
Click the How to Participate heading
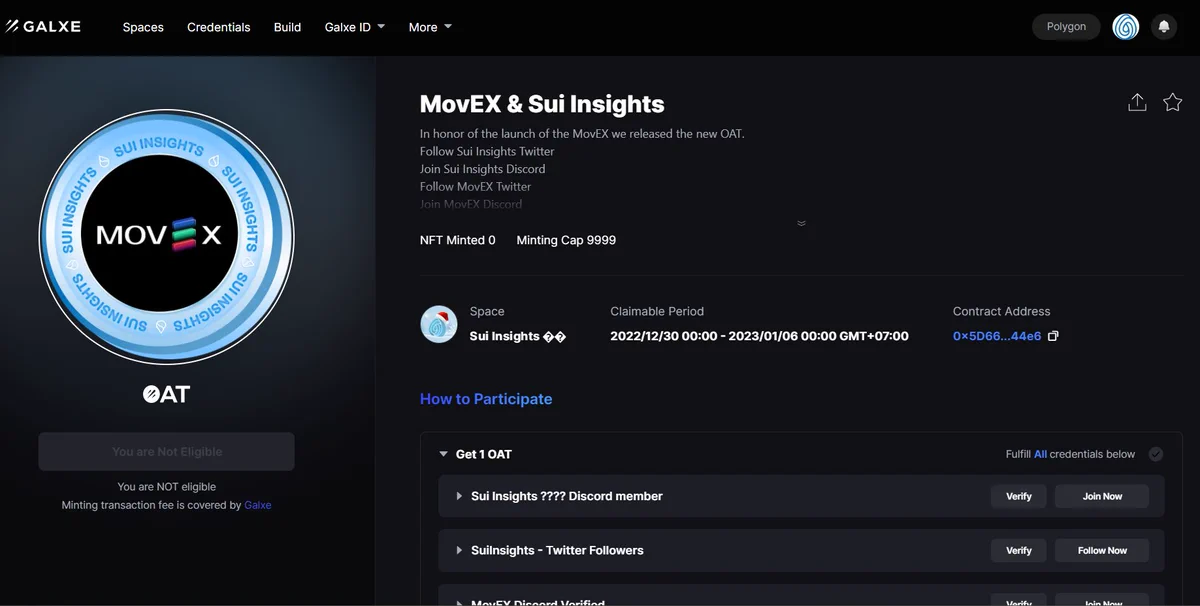(x=486, y=399)
